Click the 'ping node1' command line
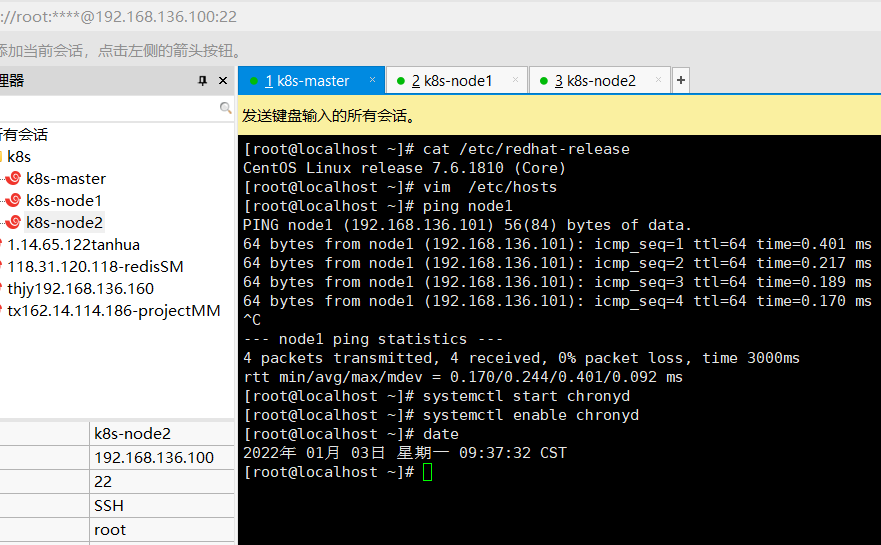 click(x=378, y=206)
